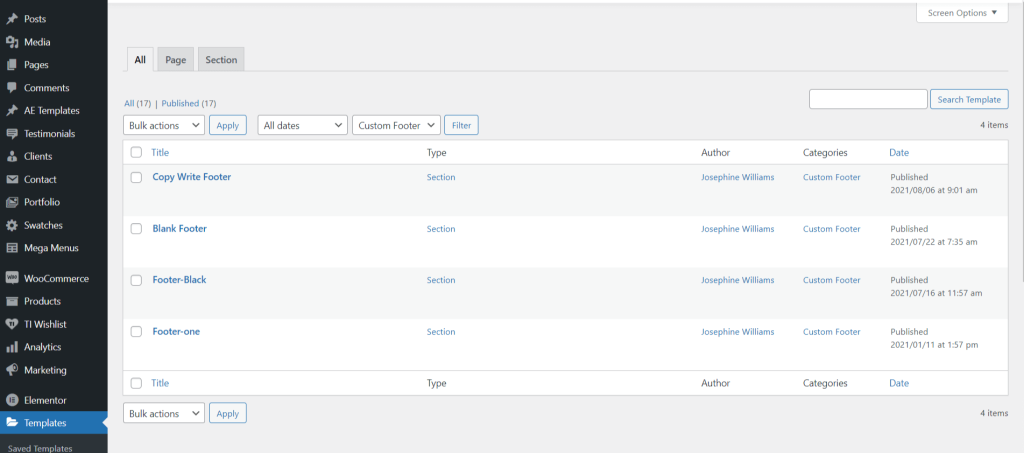Click the Pages icon in sidebar

pos(12,65)
